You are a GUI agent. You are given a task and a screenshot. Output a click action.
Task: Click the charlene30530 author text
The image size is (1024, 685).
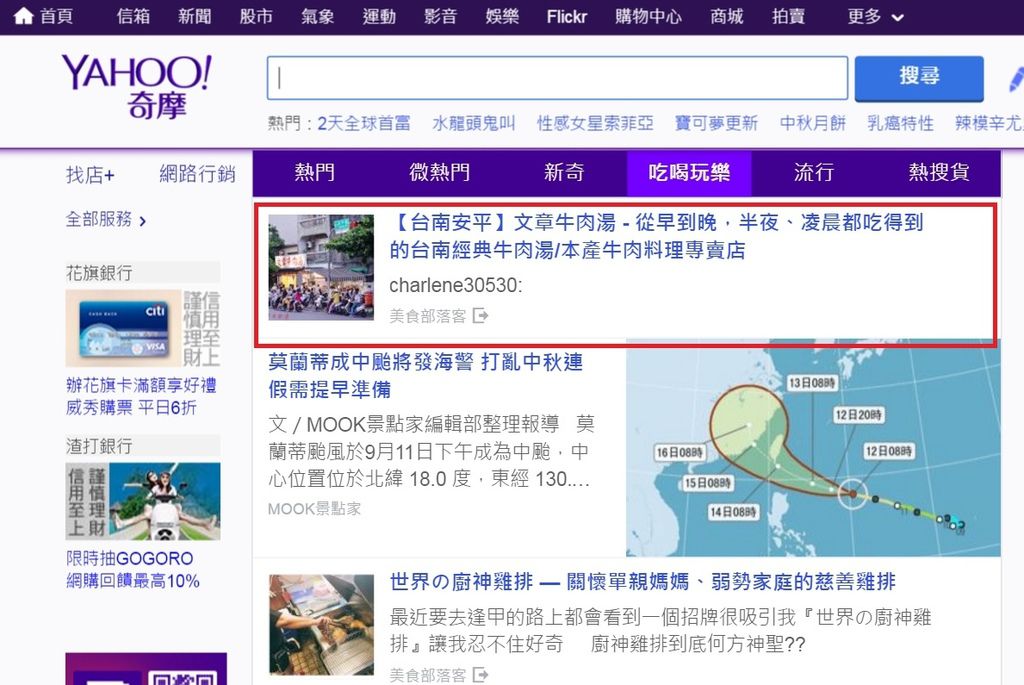pyautogui.click(x=456, y=285)
